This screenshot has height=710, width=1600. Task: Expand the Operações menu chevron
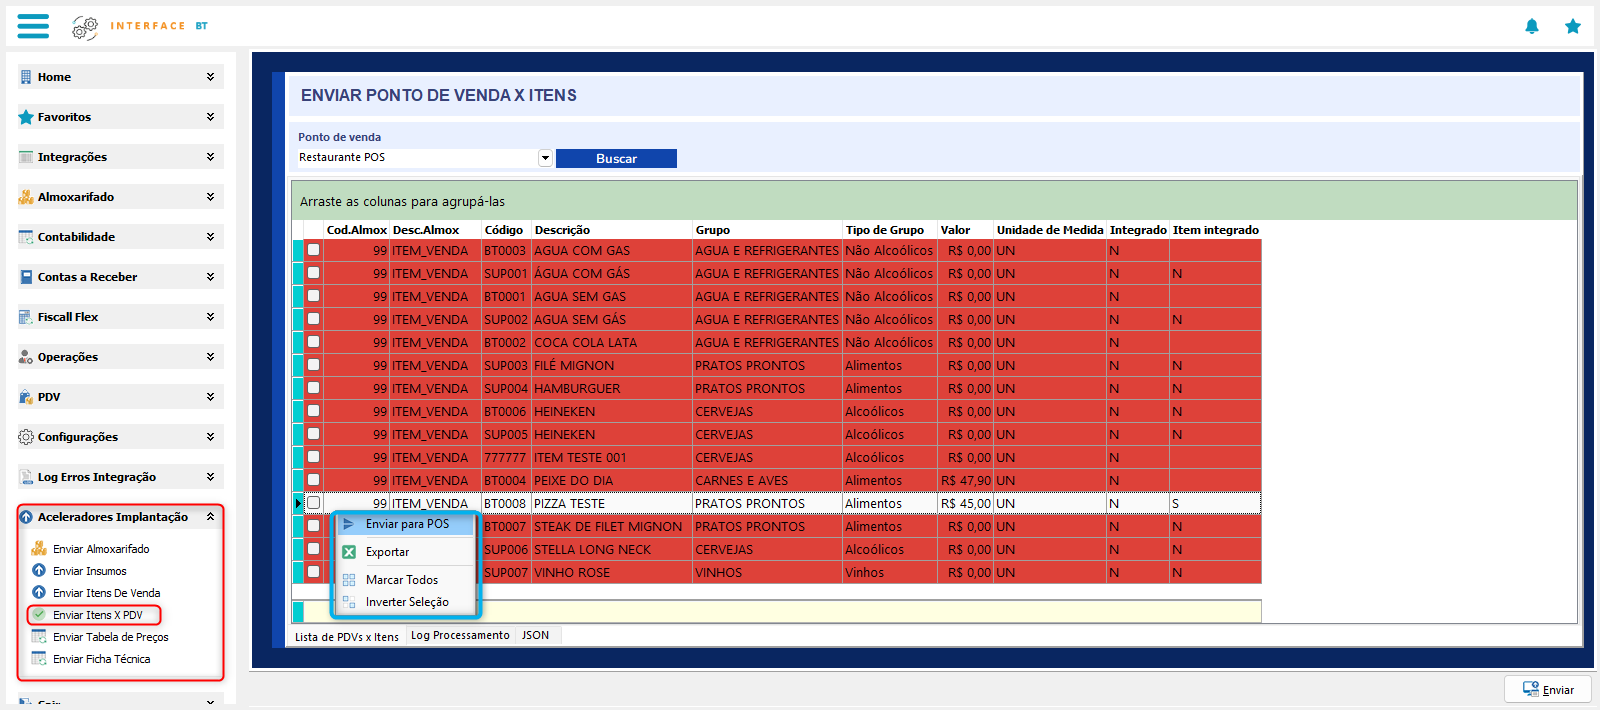[210, 356]
